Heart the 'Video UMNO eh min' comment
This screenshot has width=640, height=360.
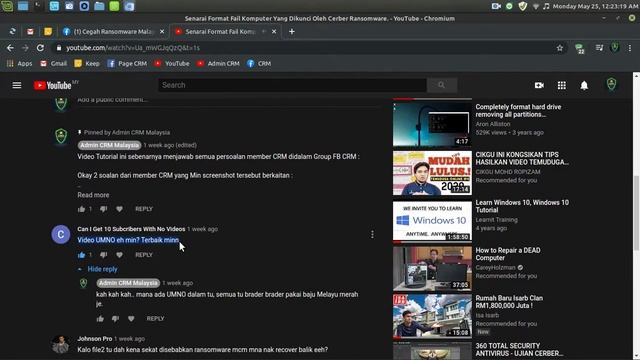(119, 255)
